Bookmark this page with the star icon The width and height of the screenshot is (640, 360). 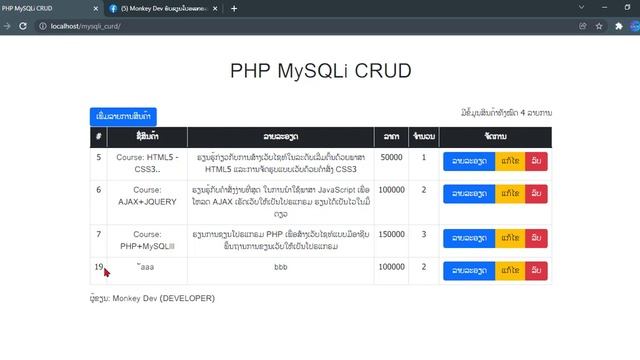click(x=599, y=26)
